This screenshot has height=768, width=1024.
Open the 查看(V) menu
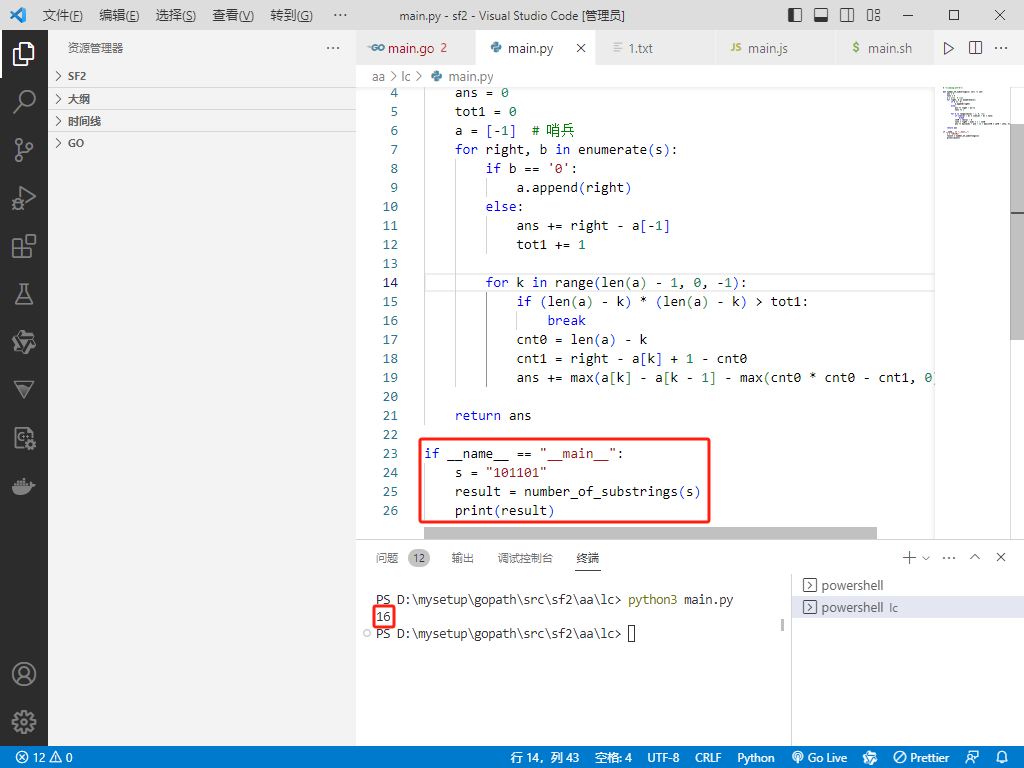pos(233,15)
